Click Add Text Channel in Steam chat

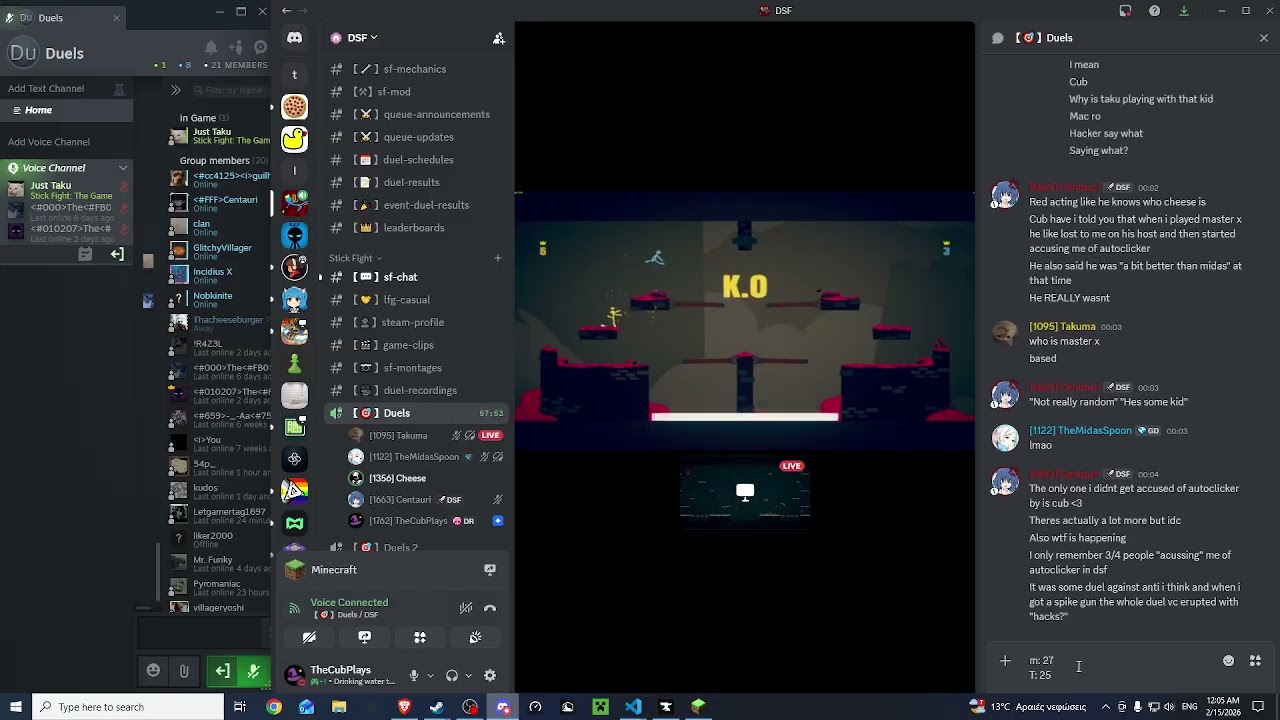coord(46,88)
